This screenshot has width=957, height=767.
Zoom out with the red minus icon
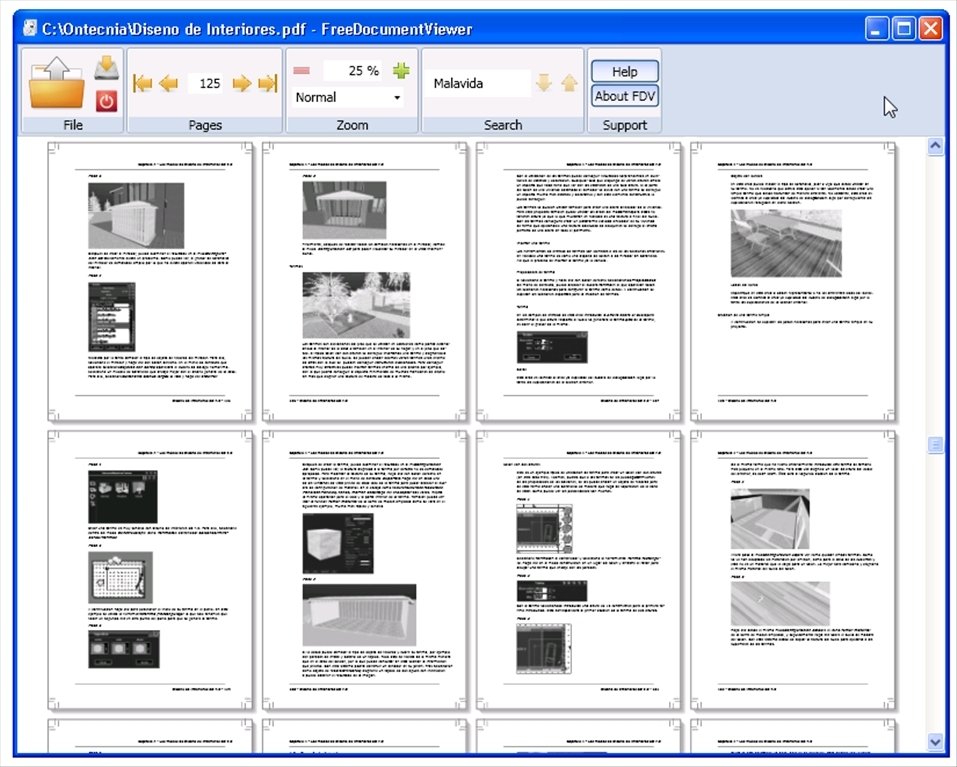[302, 70]
